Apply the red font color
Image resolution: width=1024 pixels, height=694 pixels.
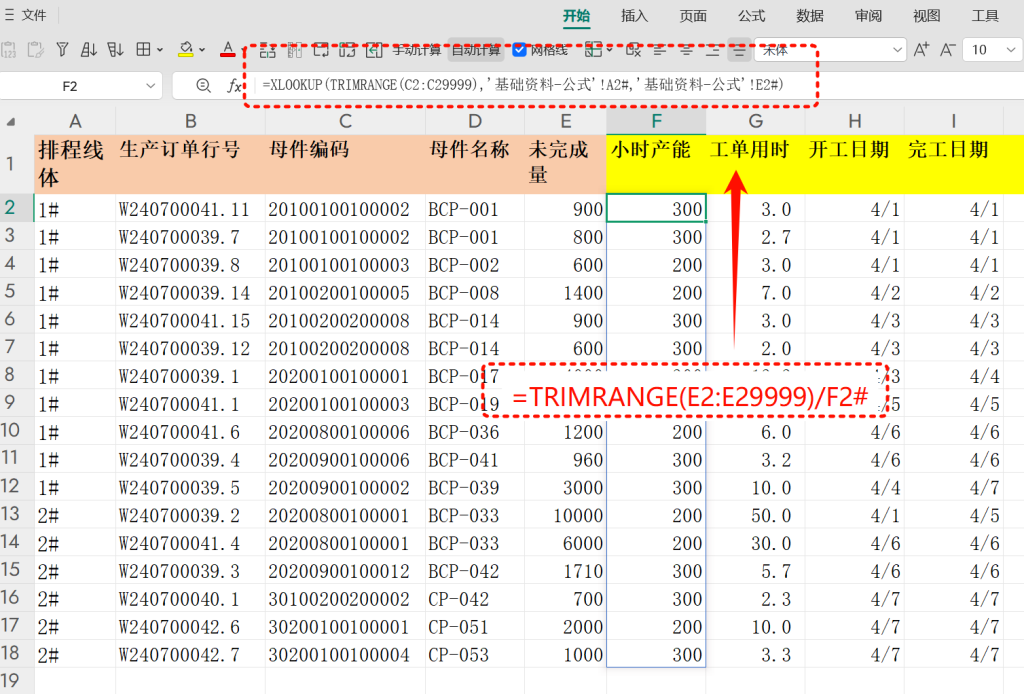[x=227, y=50]
